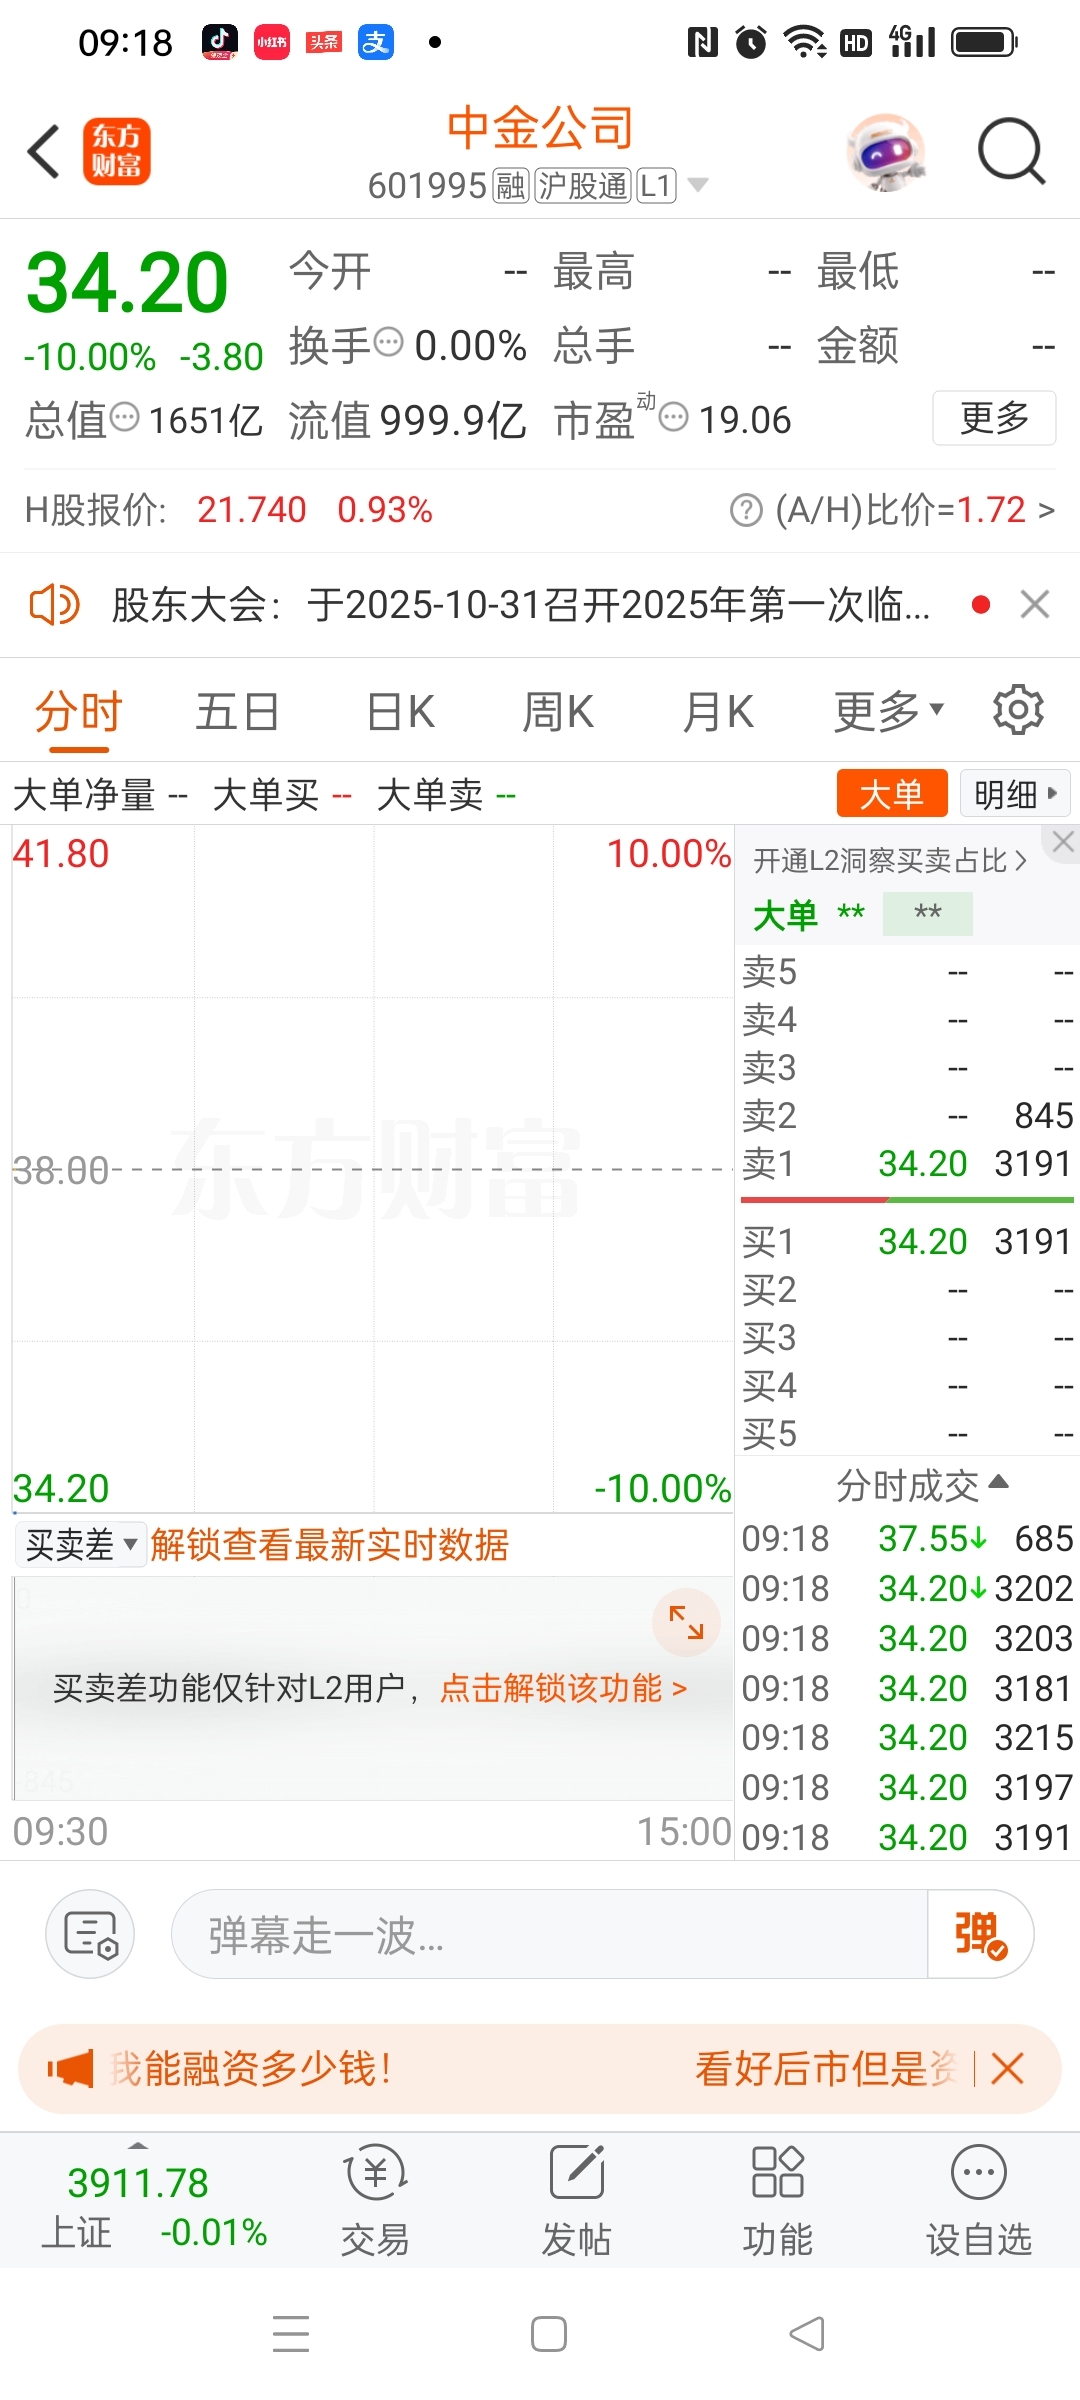Tap the A/H ratio help question icon

[746, 510]
